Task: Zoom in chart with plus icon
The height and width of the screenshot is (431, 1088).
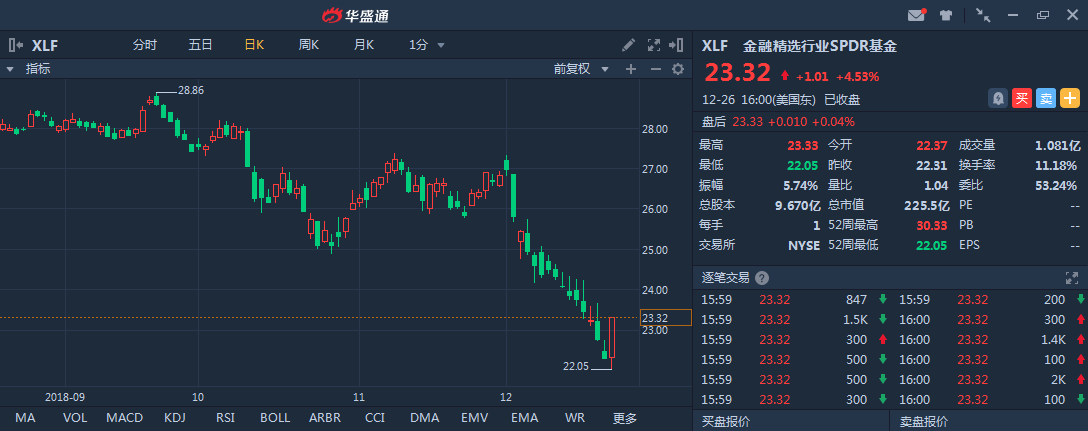Action: tap(631, 69)
